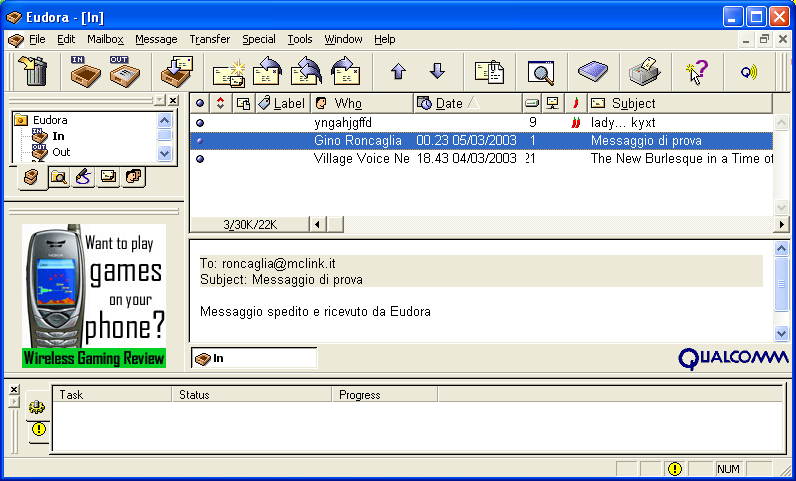The height and width of the screenshot is (481, 796).
Task: Click the error status exclamation icon tab
Action: coord(39,430)
